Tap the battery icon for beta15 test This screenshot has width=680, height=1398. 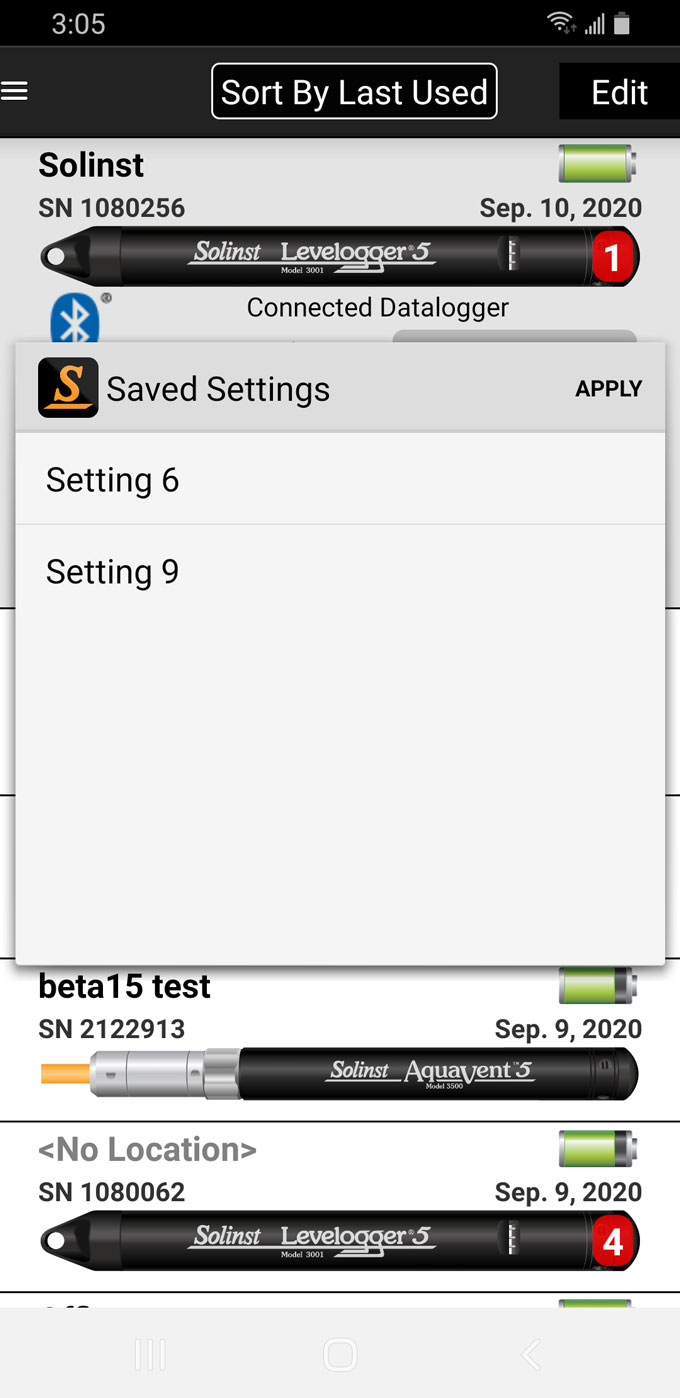(x=595, y=985)
